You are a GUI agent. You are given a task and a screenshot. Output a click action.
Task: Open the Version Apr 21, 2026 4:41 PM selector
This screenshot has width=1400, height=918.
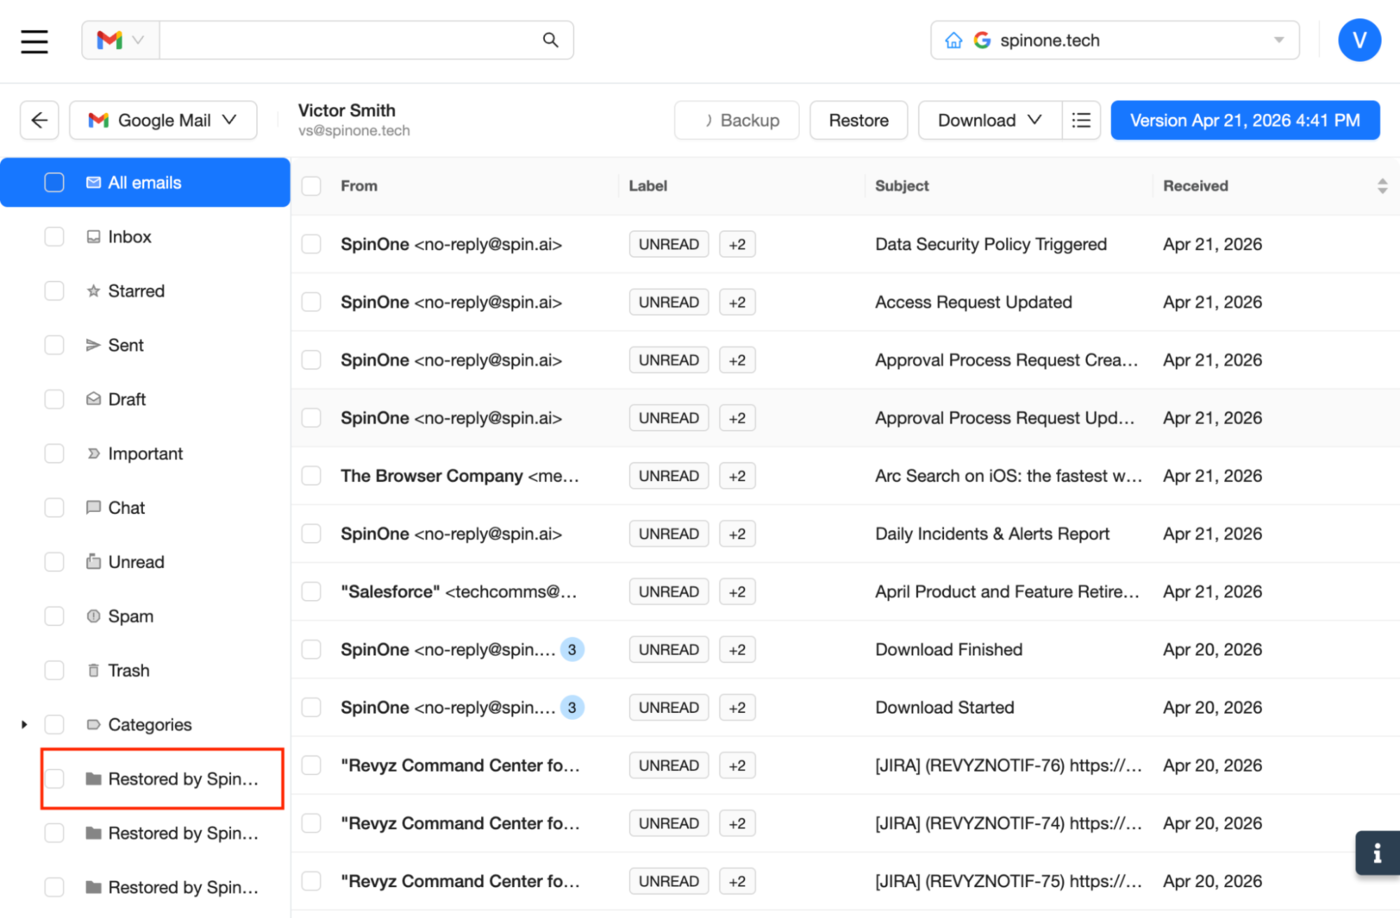(1245, 120)
